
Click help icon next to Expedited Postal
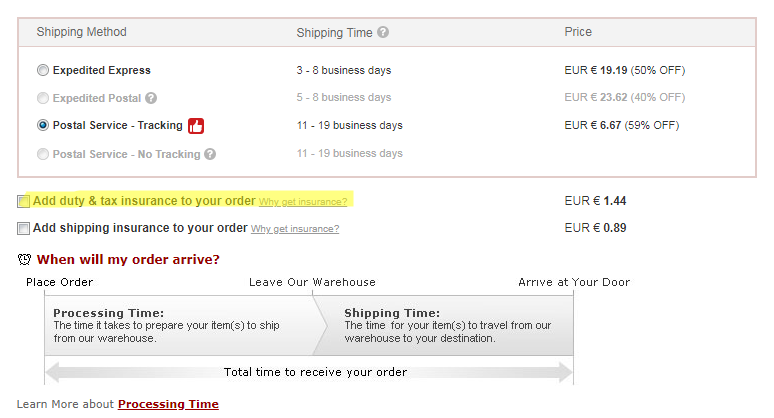[x=151, y=98]
